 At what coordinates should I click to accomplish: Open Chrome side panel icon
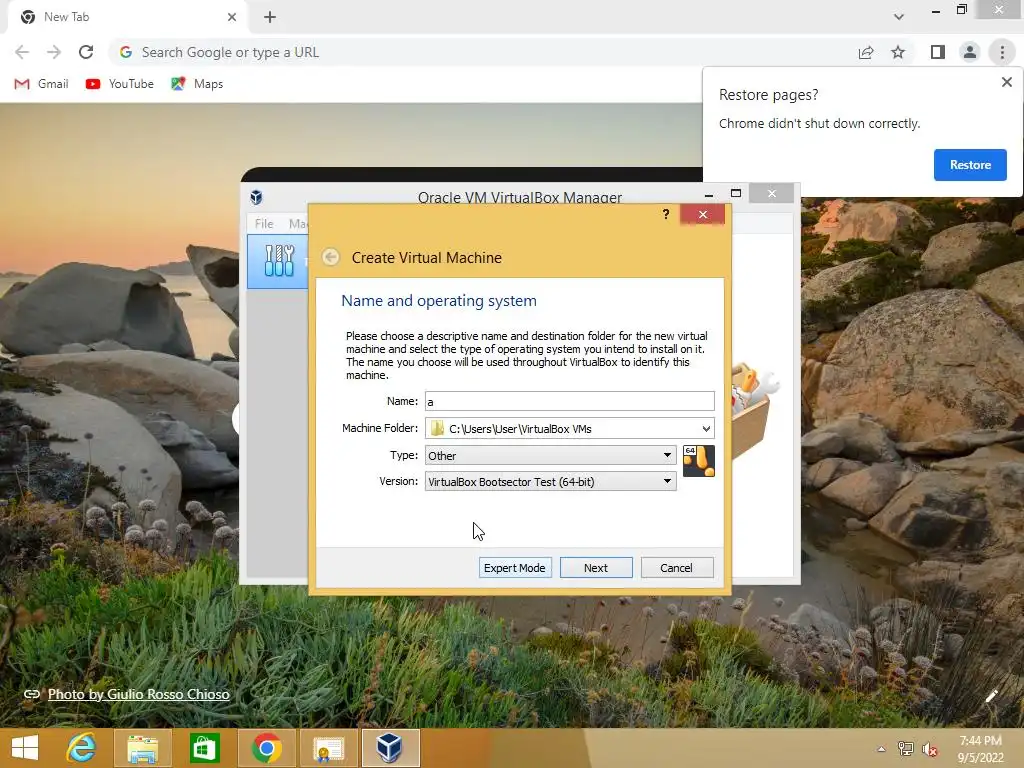point(938,52)
